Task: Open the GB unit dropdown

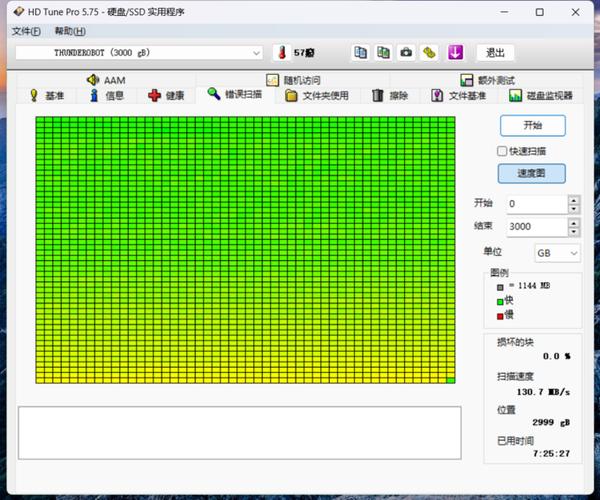Action: (557, 253)
